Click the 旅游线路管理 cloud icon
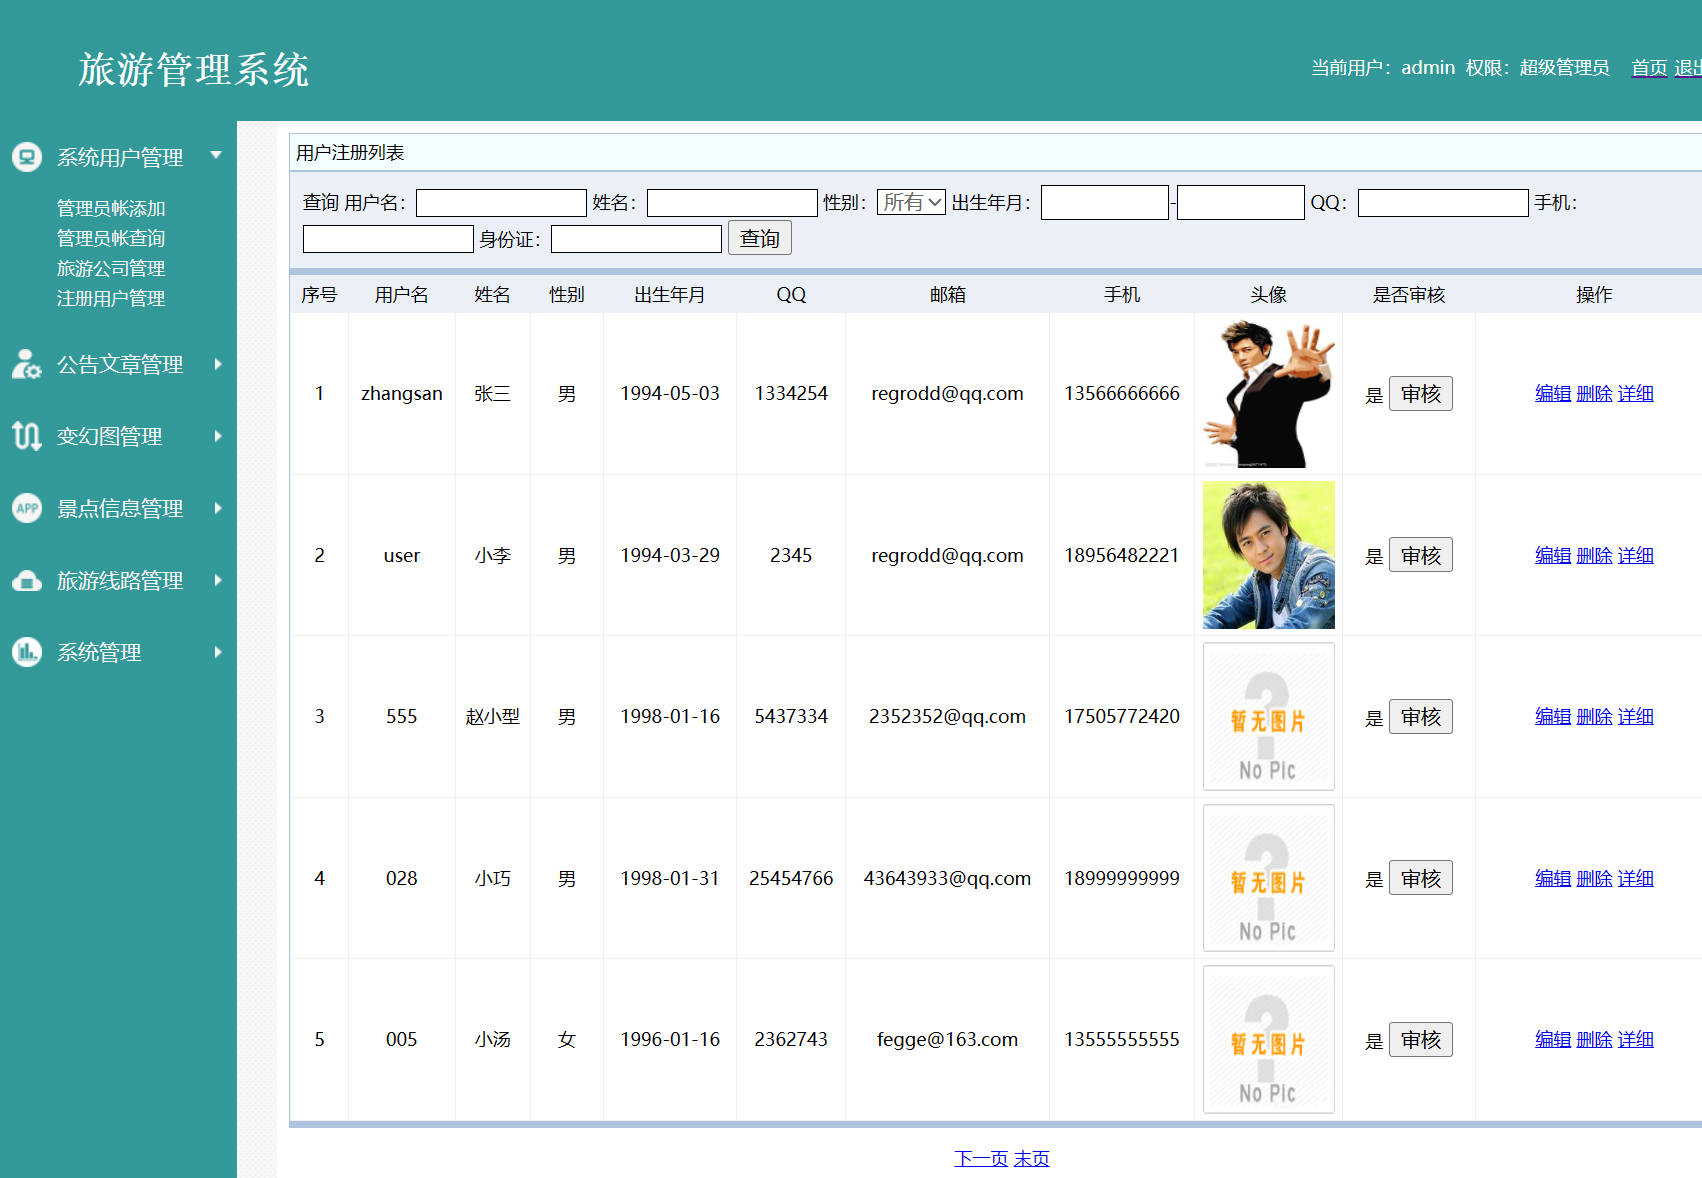1702x1178 pixels. tap(26, 581)
